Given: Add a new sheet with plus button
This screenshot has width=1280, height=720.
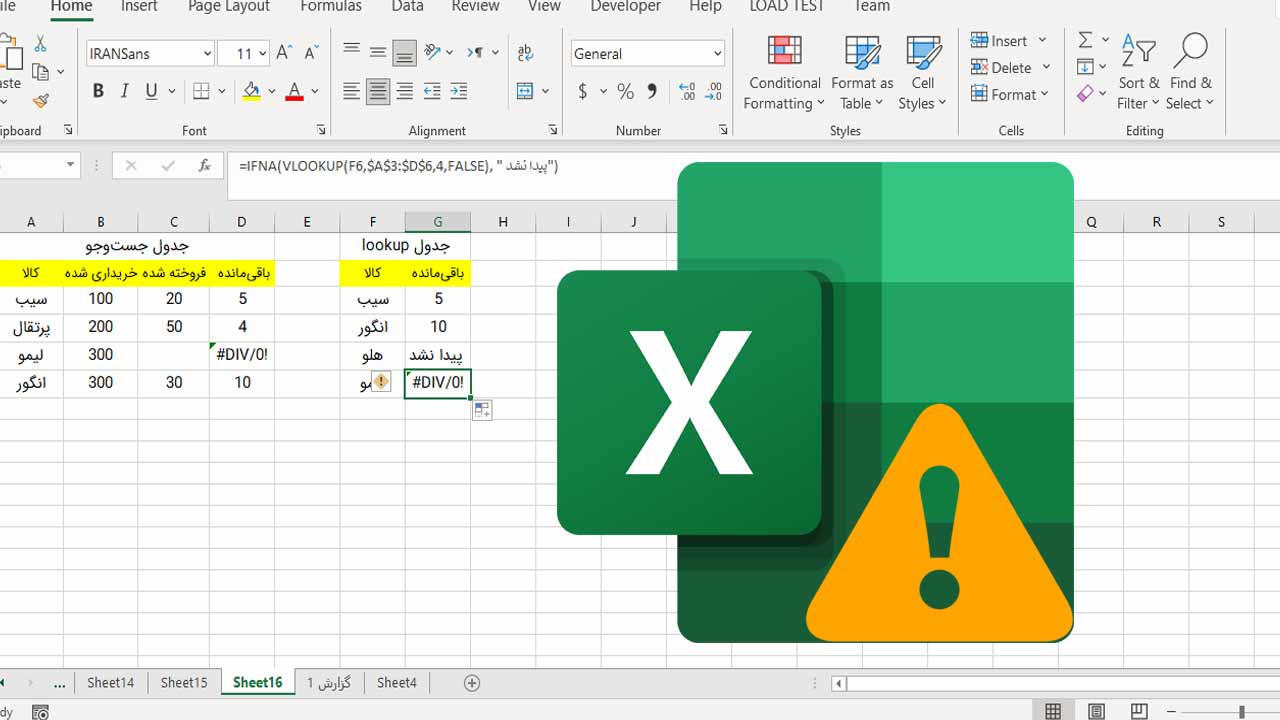Looking at the screenshot, I should point(472,683).
